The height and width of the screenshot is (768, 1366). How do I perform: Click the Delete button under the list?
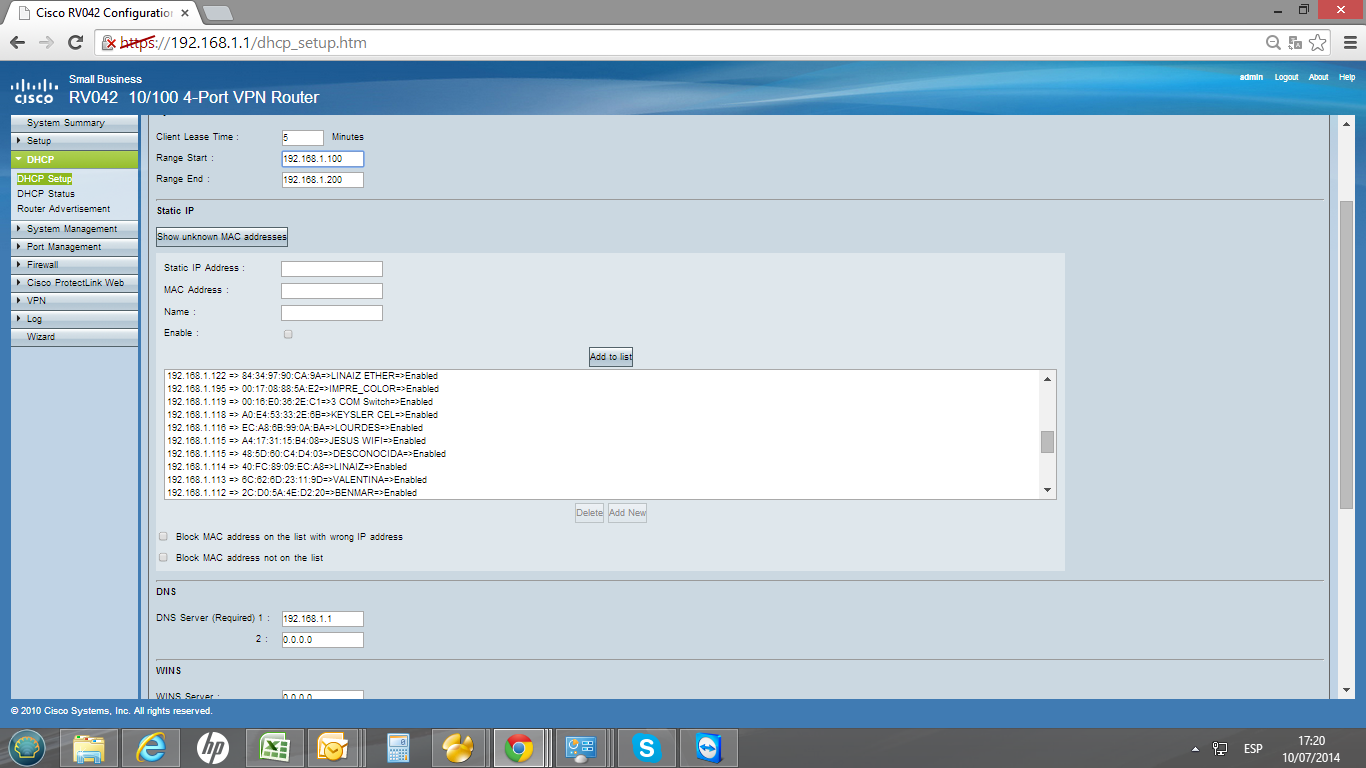tap(589, 513)
